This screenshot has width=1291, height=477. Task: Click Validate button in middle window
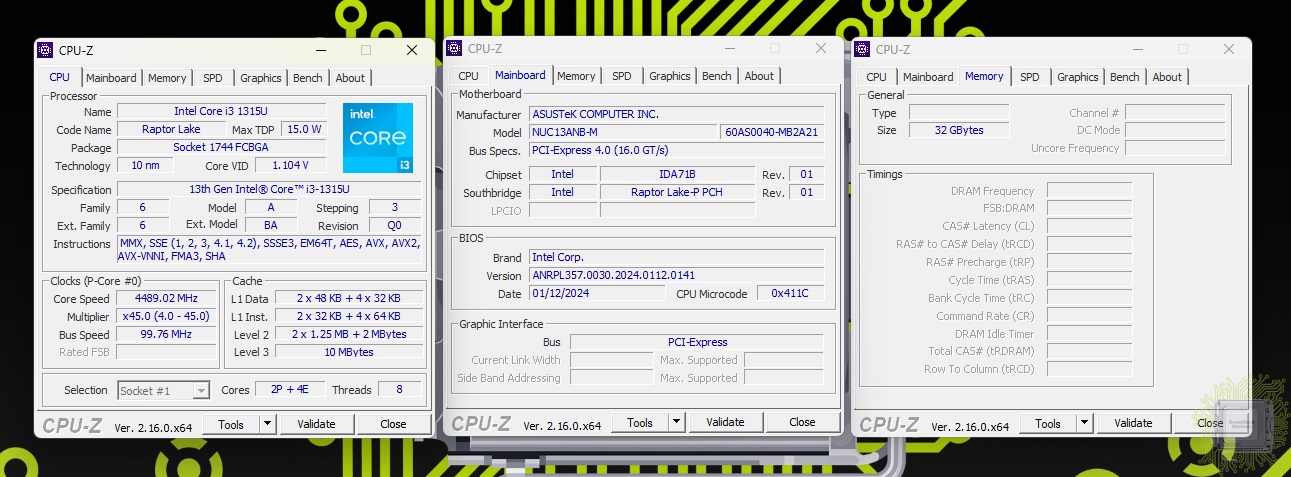pos(725,422)
